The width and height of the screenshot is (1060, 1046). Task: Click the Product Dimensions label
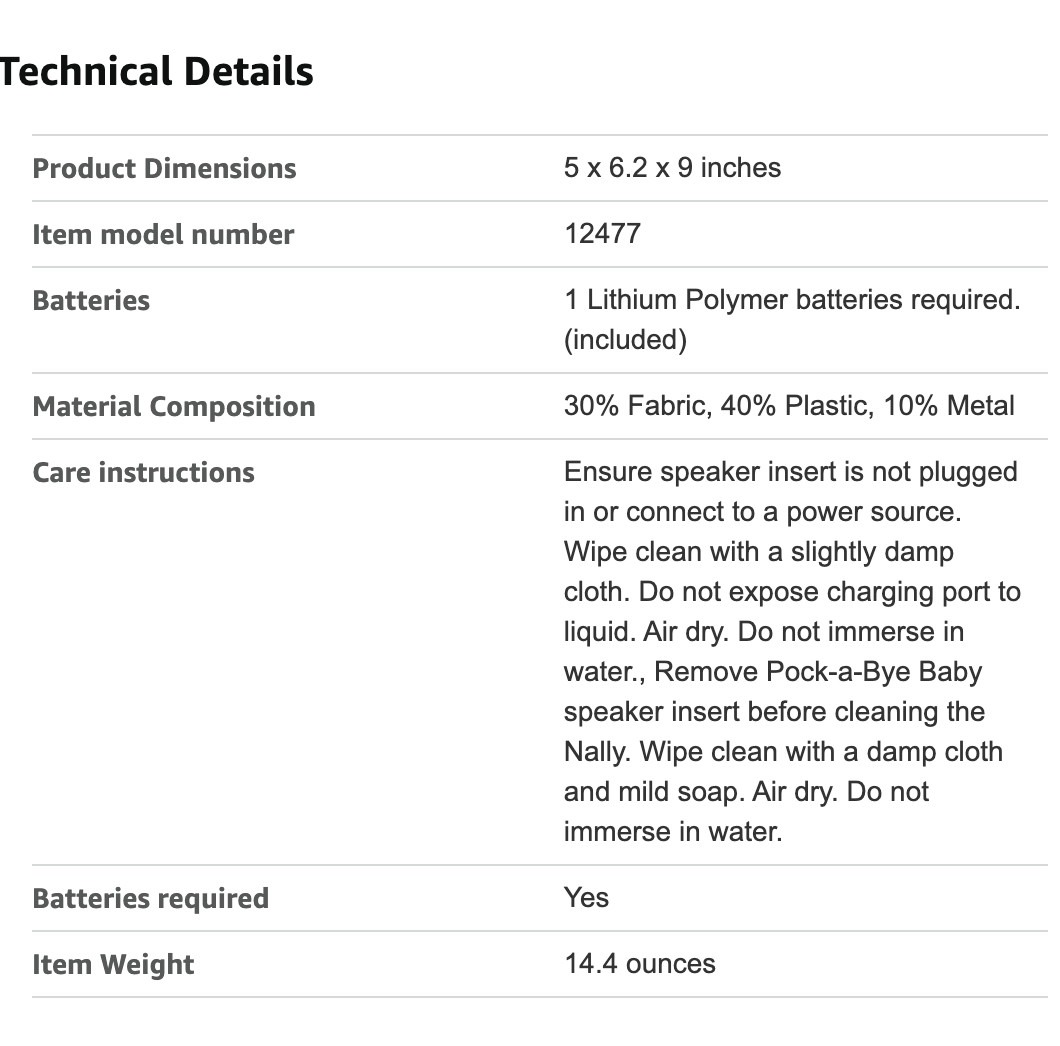(164, 168)
